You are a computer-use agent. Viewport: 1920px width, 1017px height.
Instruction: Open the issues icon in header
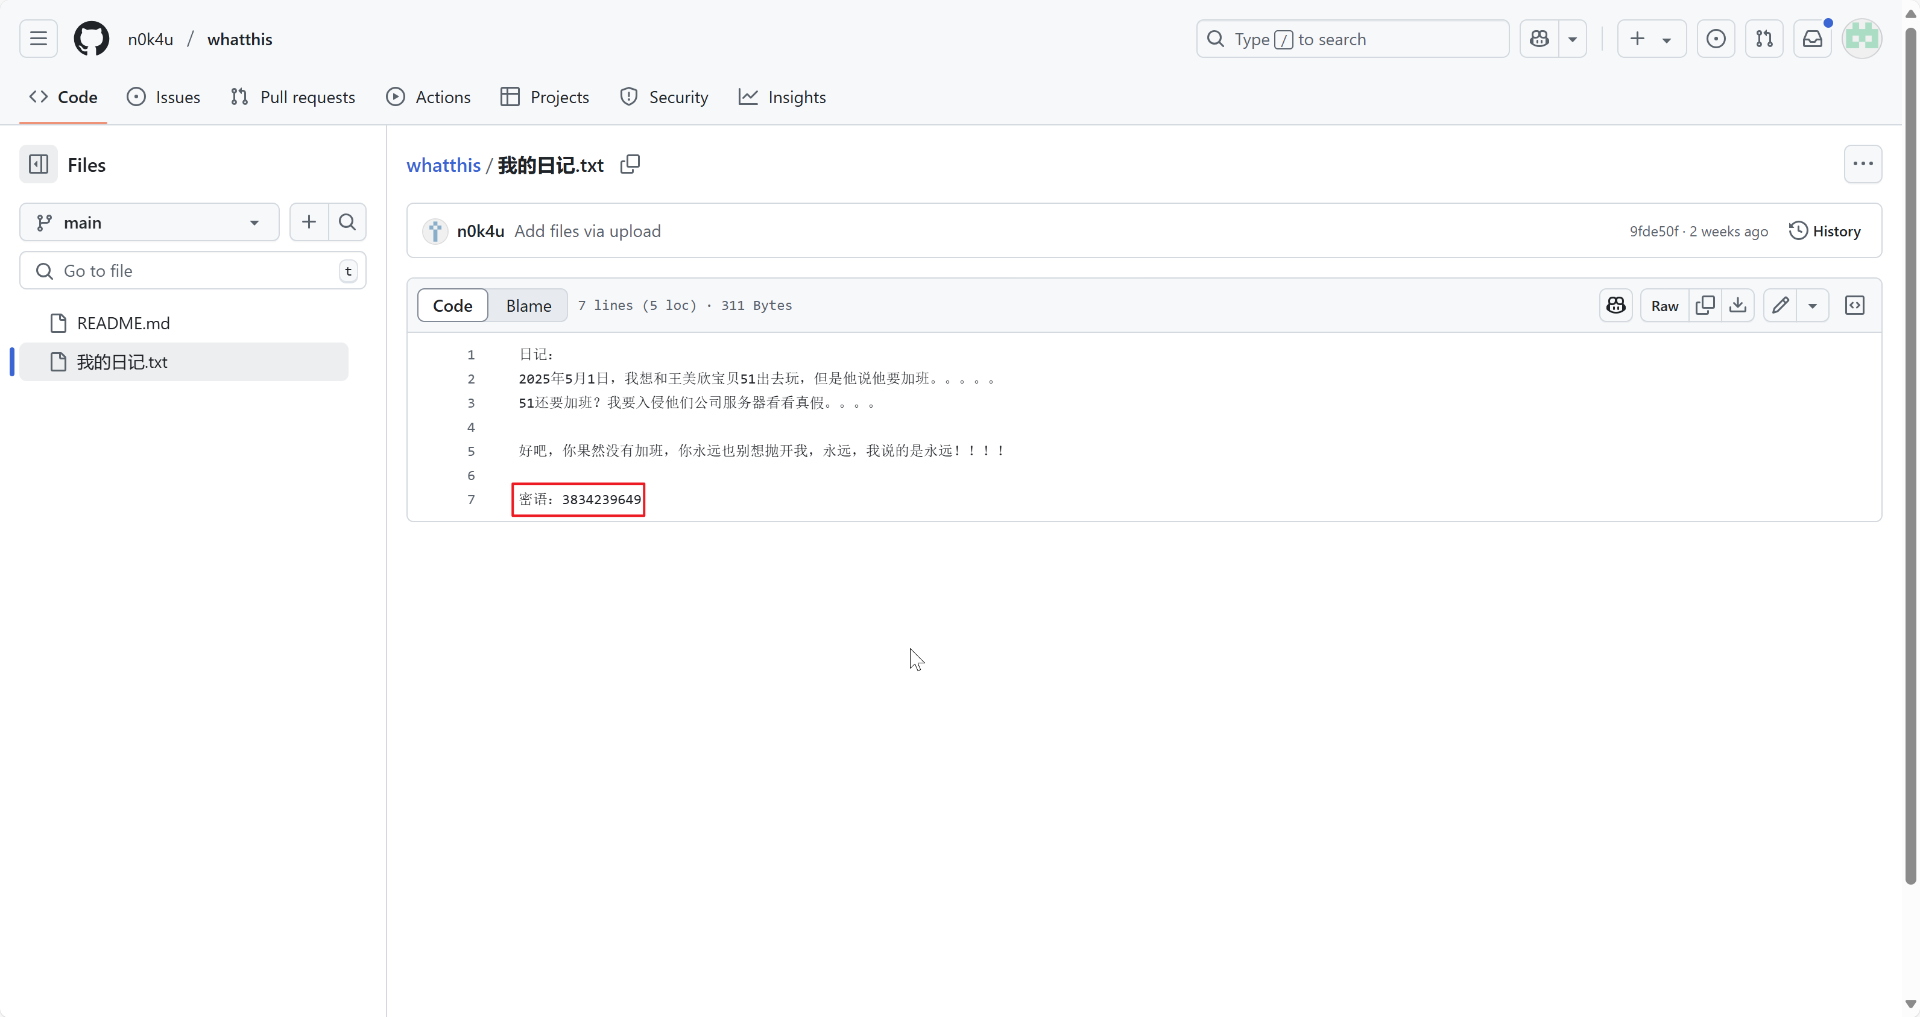click(x=1716, y=39)
